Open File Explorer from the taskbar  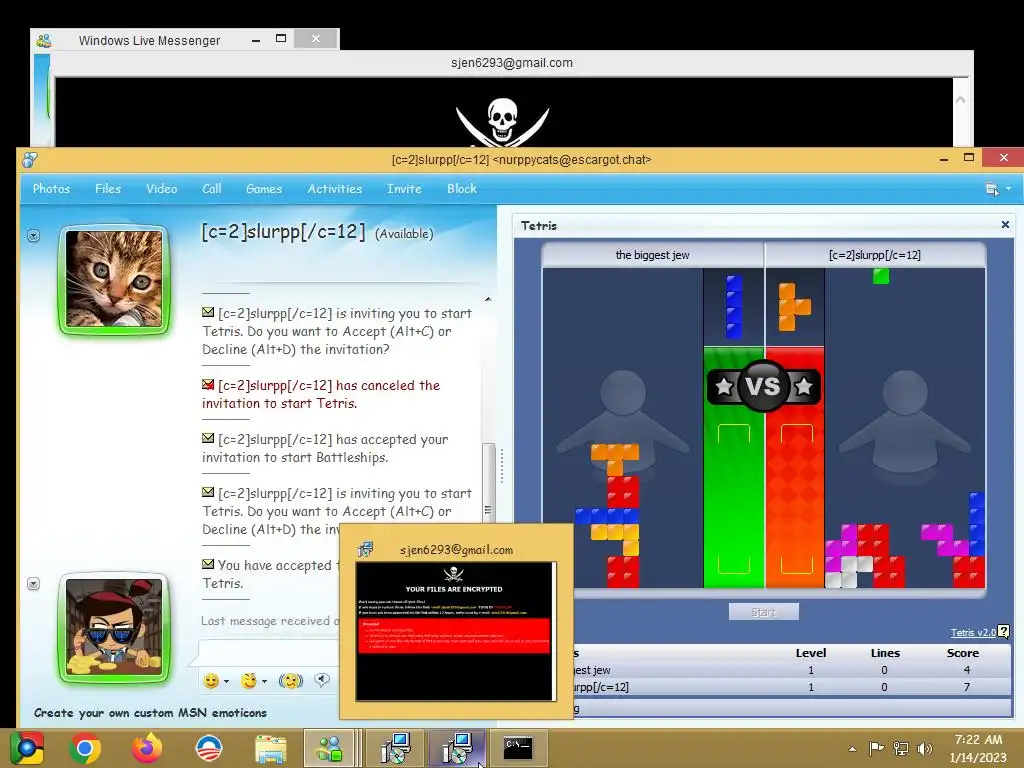click(270, 748)
